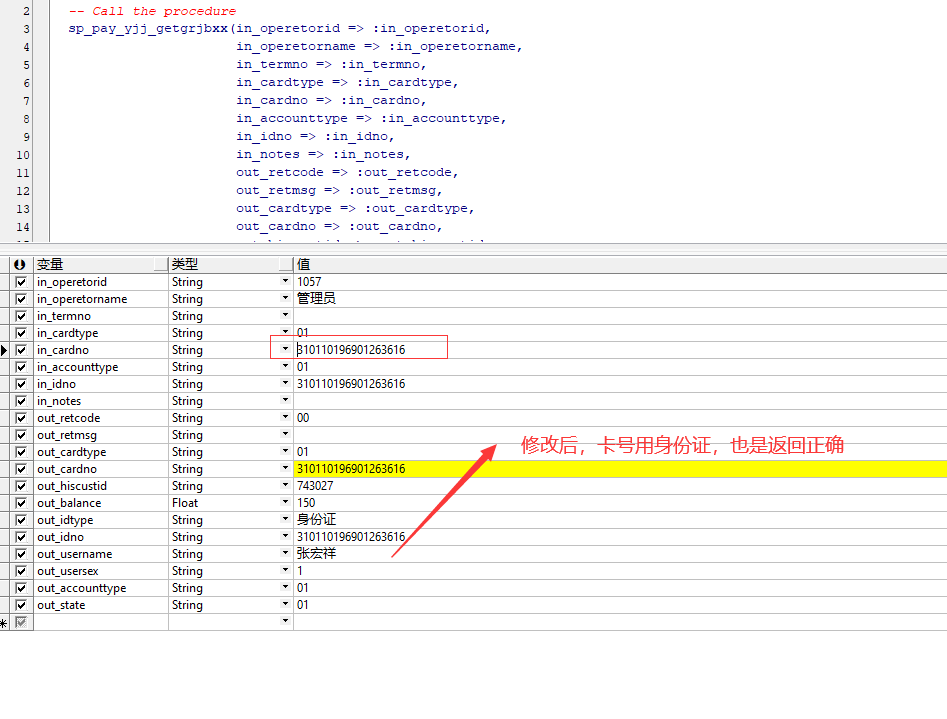Click the in_idno value cell
This screenshot has height=719, width=947.
pyautogui.click(x=620, y=384)
